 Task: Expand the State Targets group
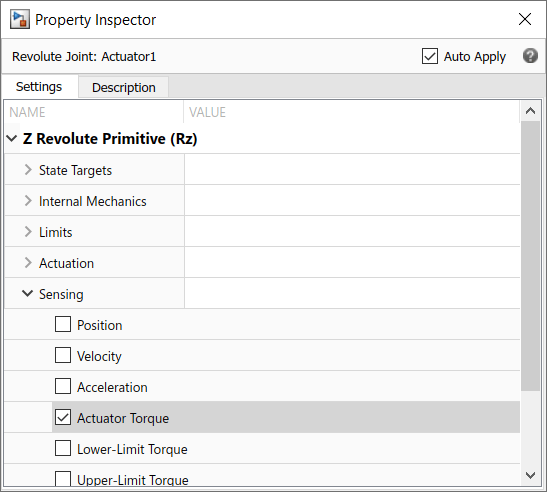[x=28, y=170]
